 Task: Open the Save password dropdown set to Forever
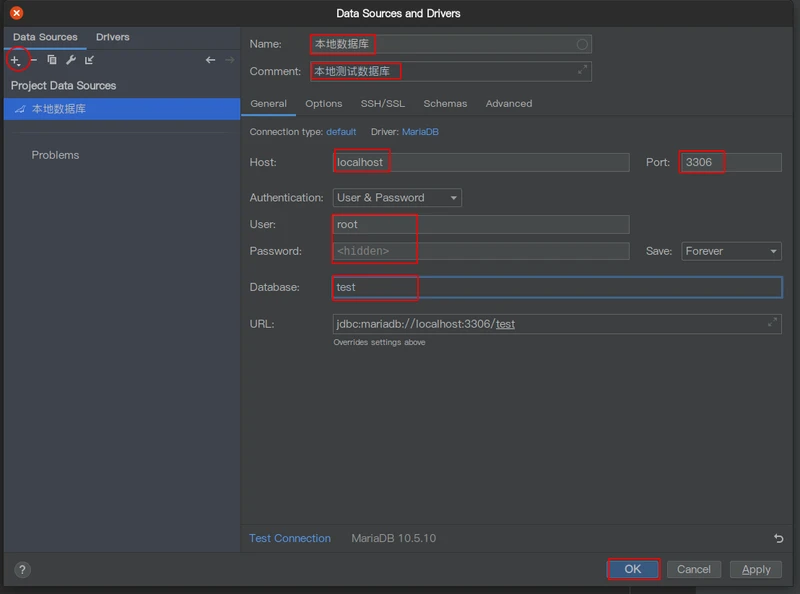pos(731,251)
